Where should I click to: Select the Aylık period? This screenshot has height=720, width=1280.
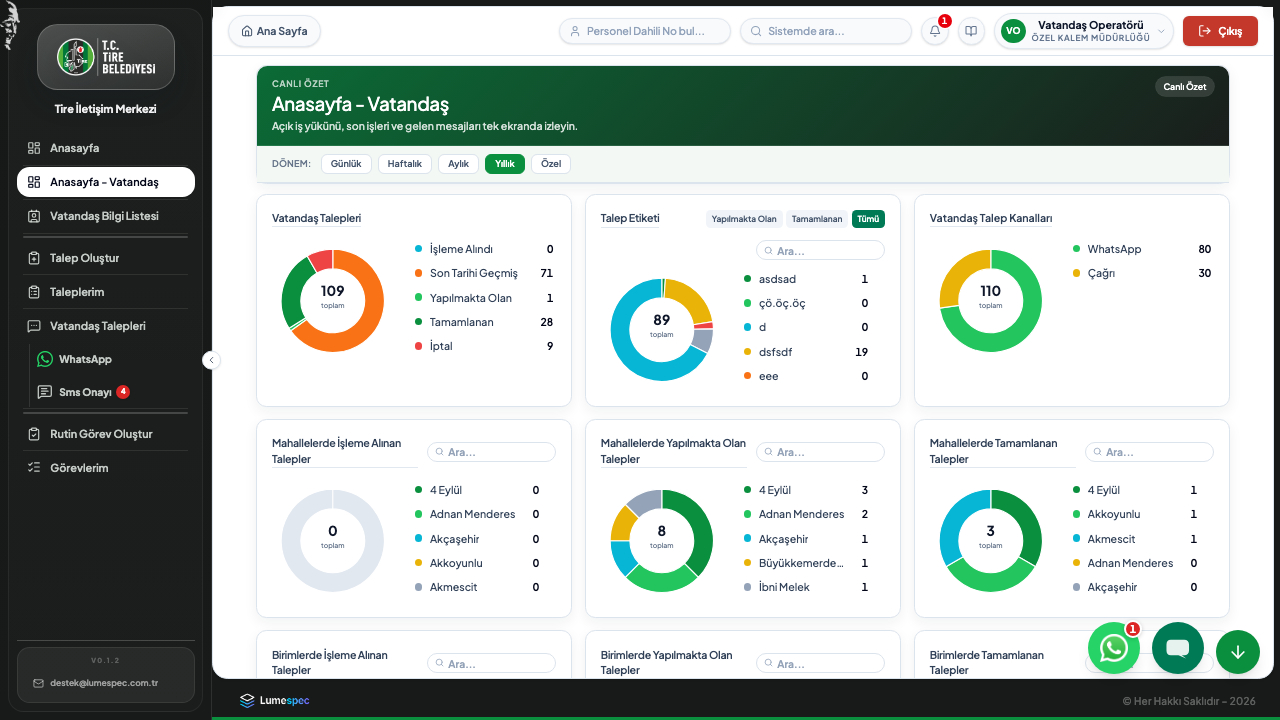[458, 164]
